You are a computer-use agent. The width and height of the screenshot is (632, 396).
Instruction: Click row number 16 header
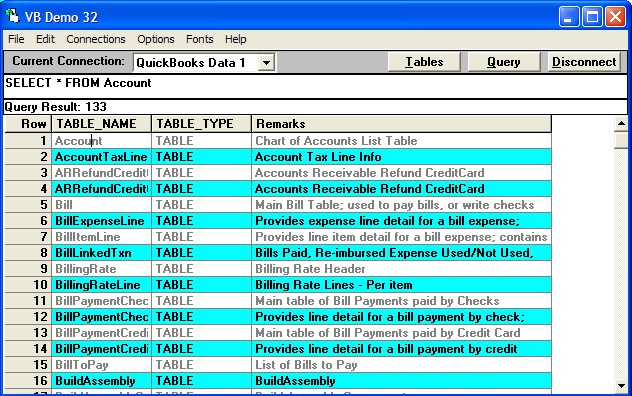(x=28, y=381)
